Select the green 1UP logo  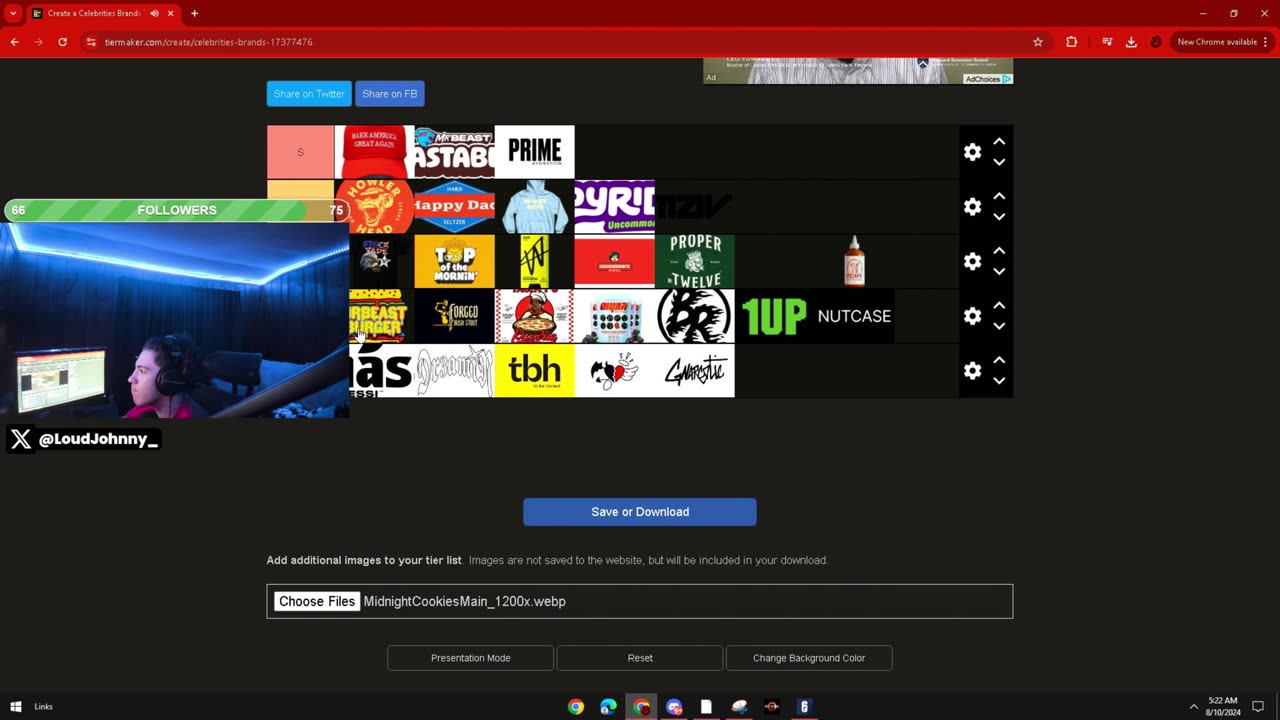tap(774, 316)
